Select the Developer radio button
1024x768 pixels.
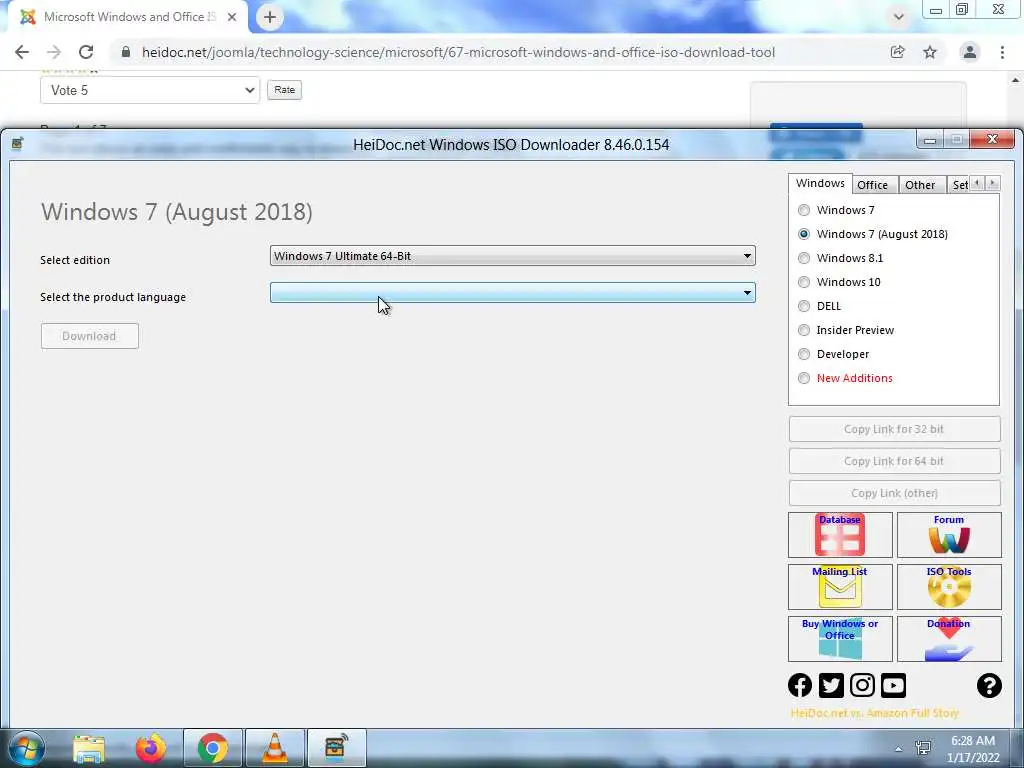tap(804, 354)
